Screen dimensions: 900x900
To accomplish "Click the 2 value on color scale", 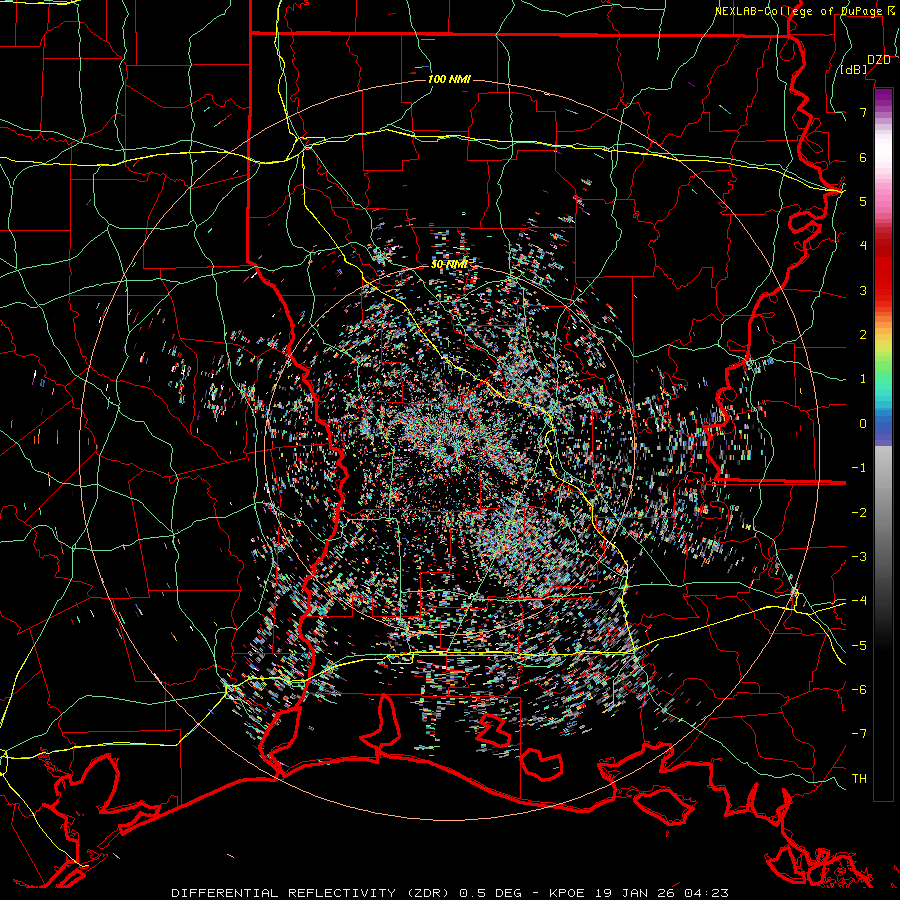I will tap(863, 335).
